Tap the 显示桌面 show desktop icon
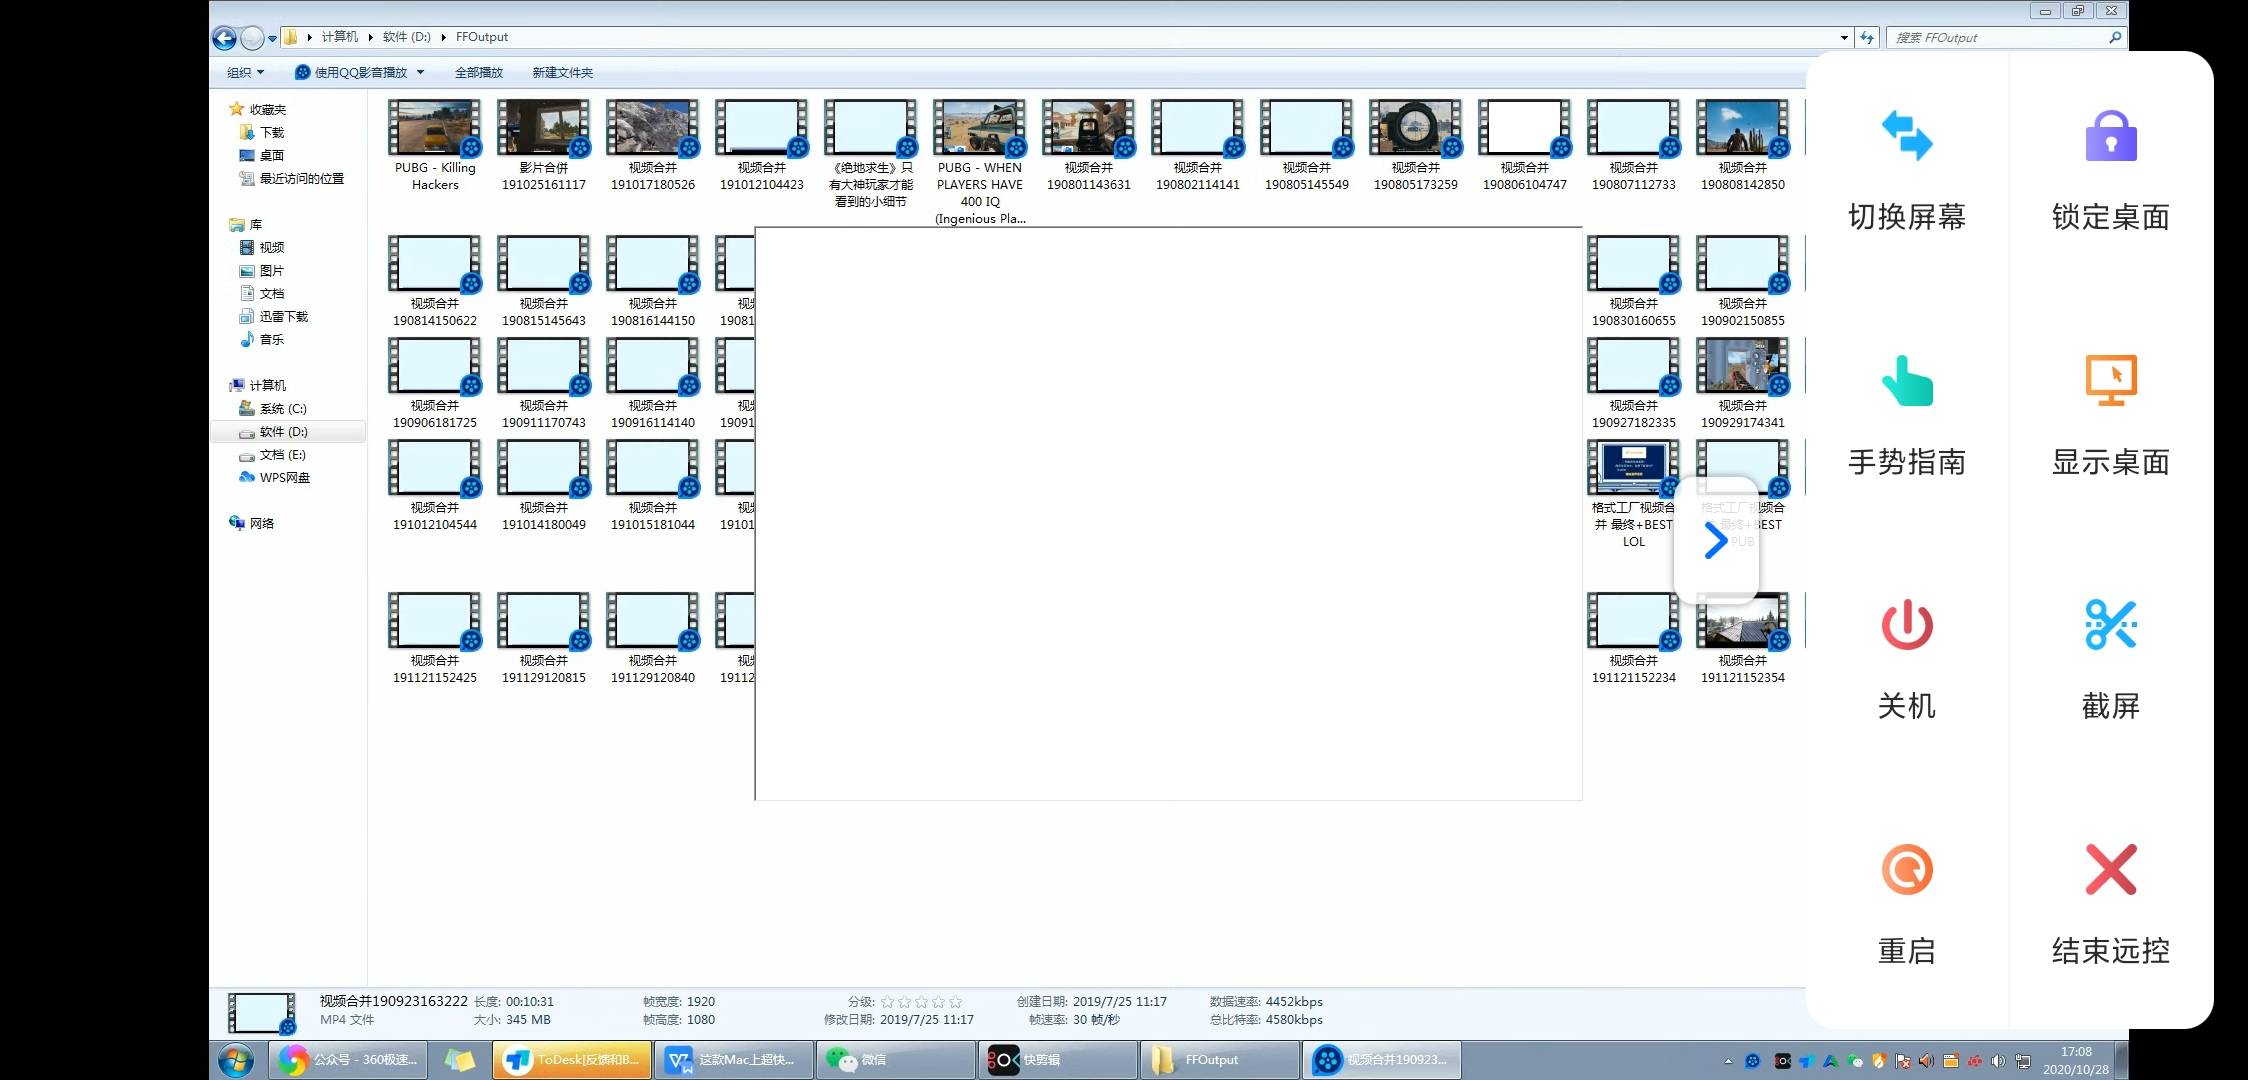The image size is (2248, 1080). click(x=2111, y=380)
